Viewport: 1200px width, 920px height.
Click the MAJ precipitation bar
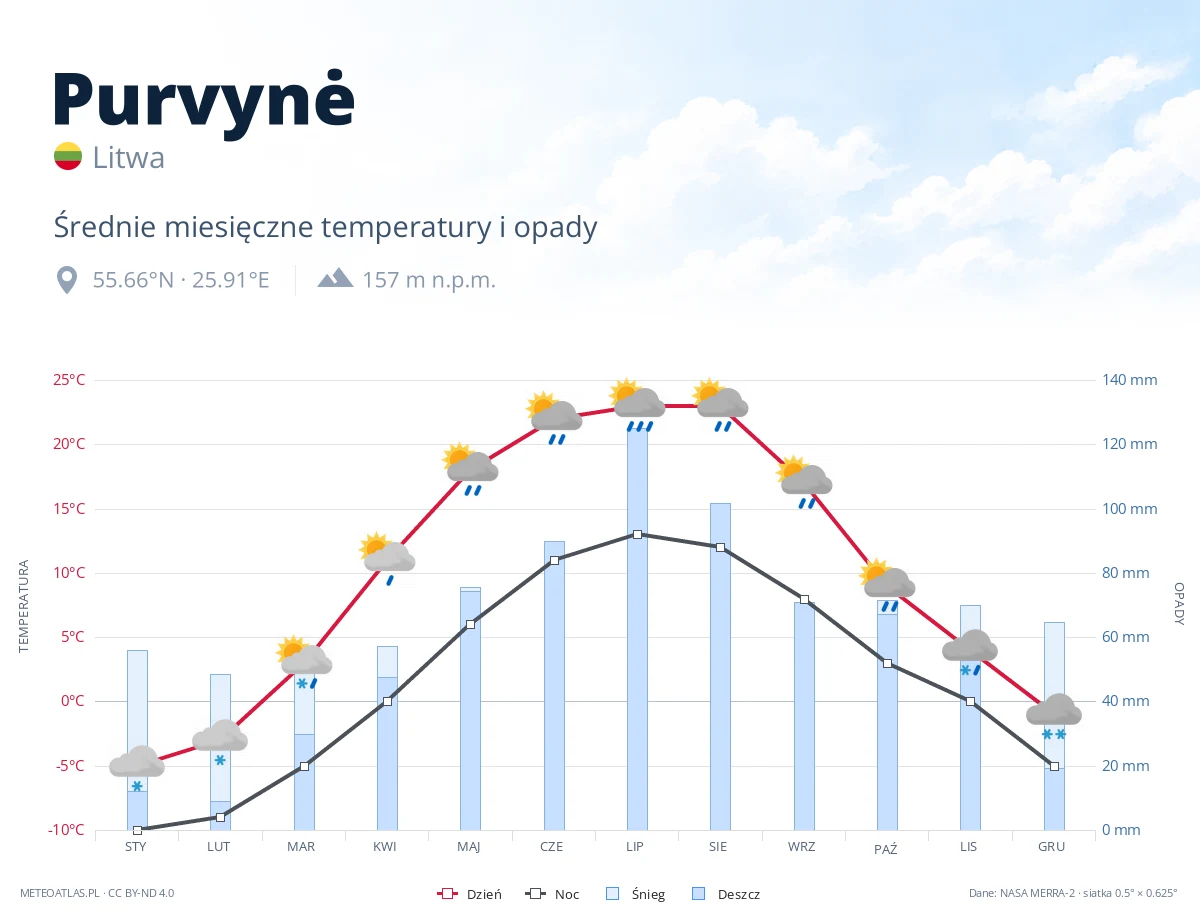pos(470,708)
